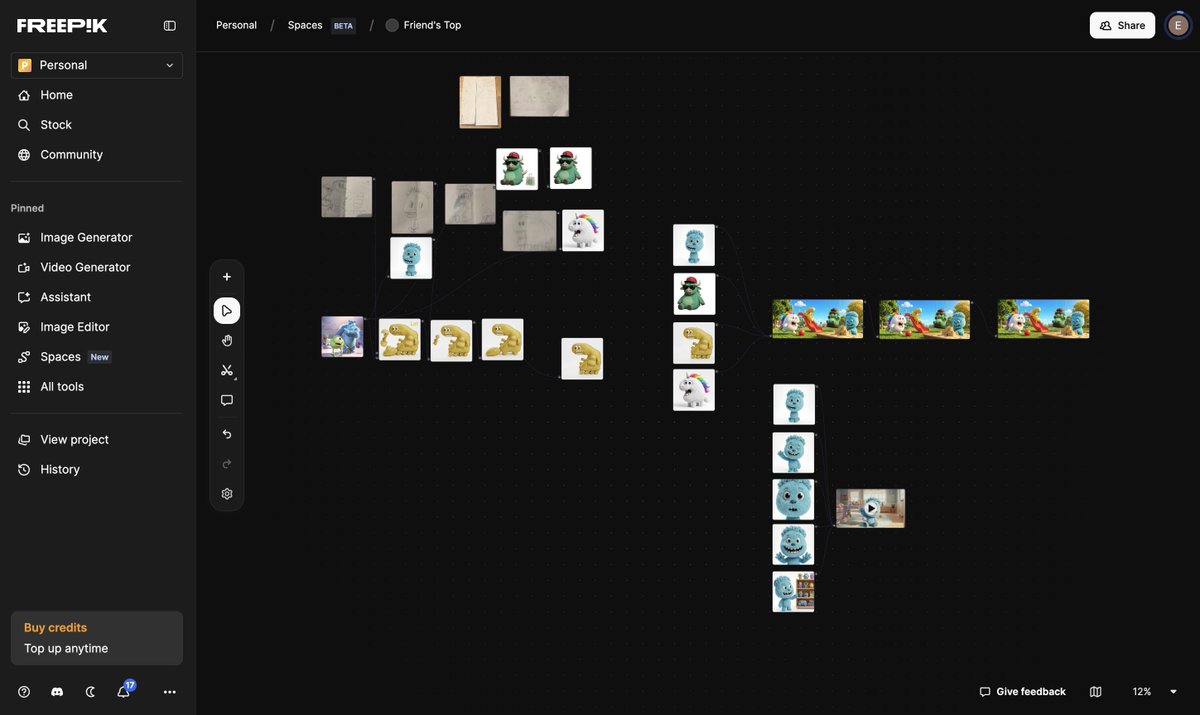1200x715 pixels.
Task: Open the user avatar E menu
Action: [1178, 25]
